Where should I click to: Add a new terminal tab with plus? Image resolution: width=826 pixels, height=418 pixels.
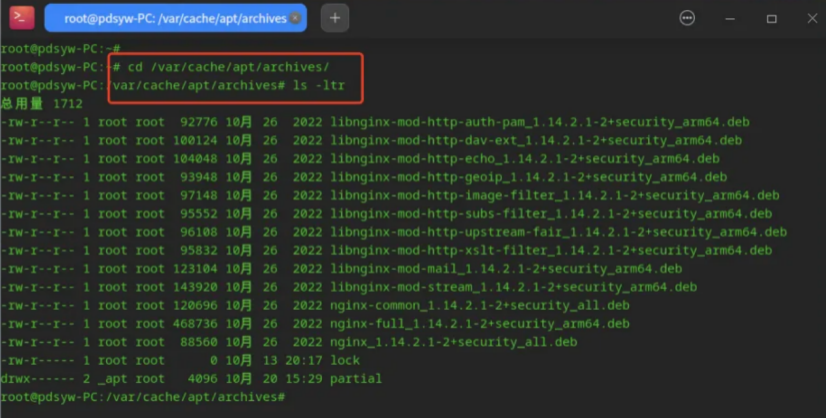335,18
